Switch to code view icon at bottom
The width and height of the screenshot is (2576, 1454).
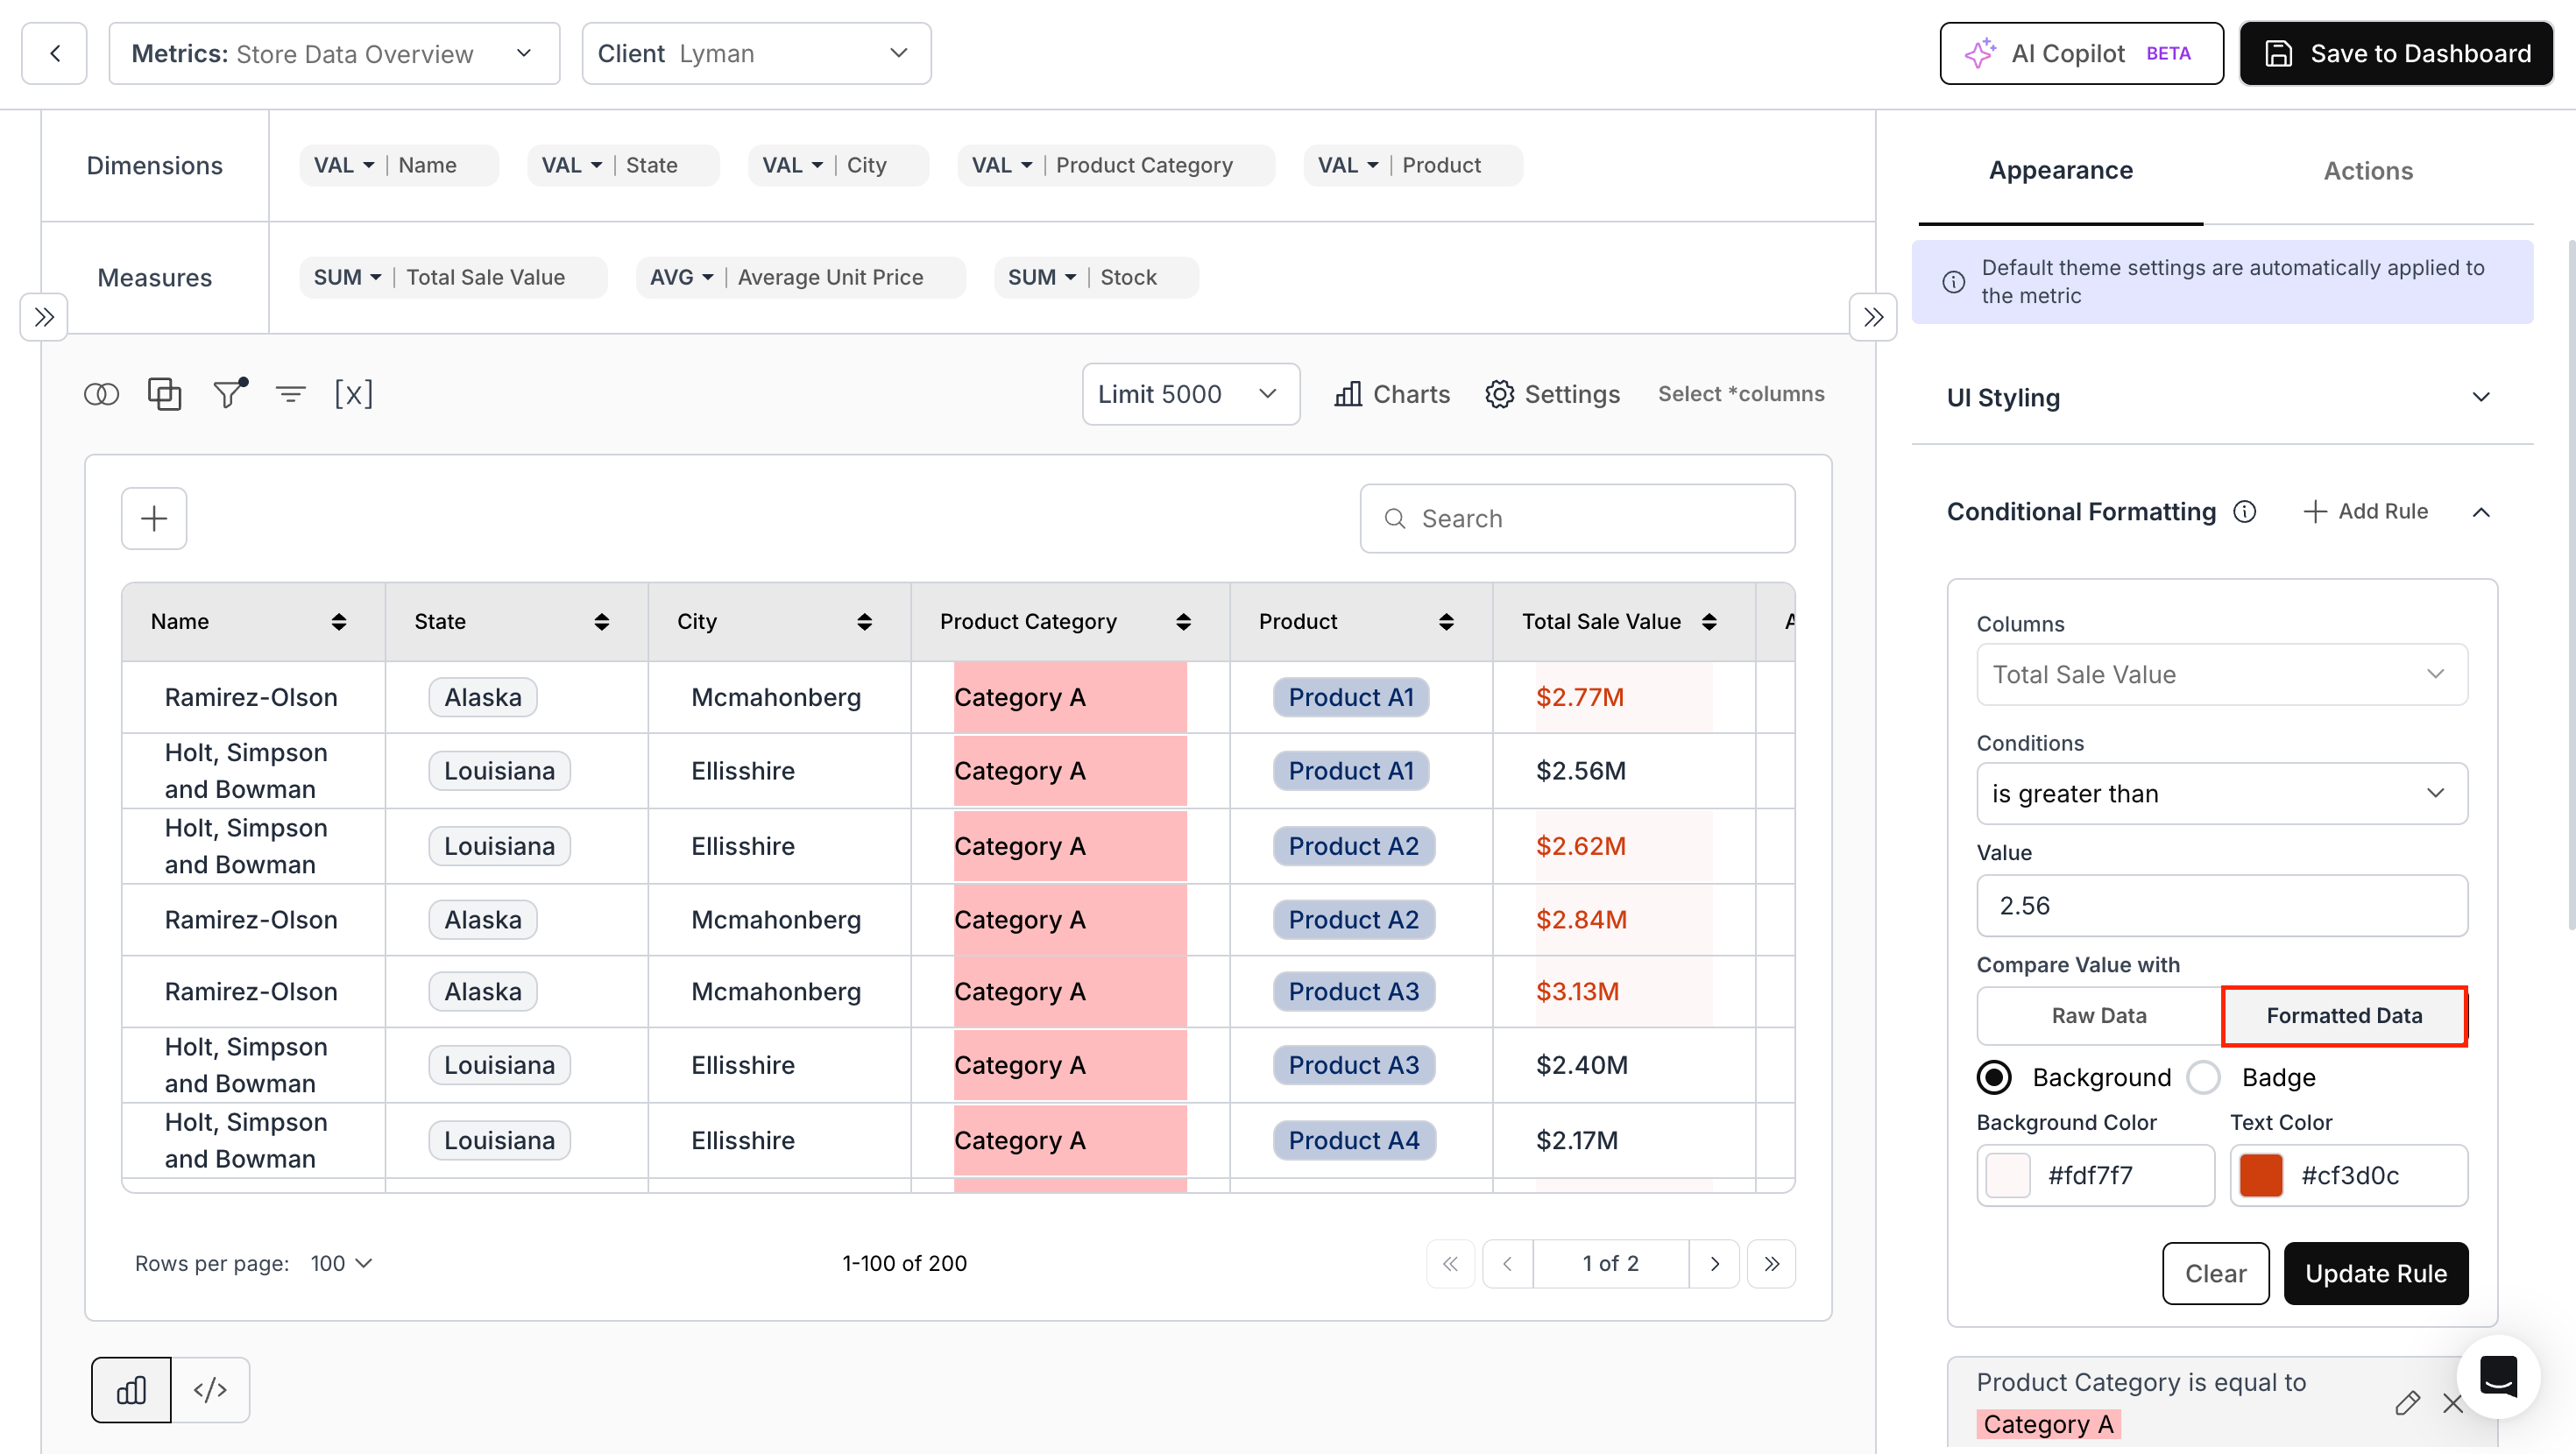click(211, 1390)
